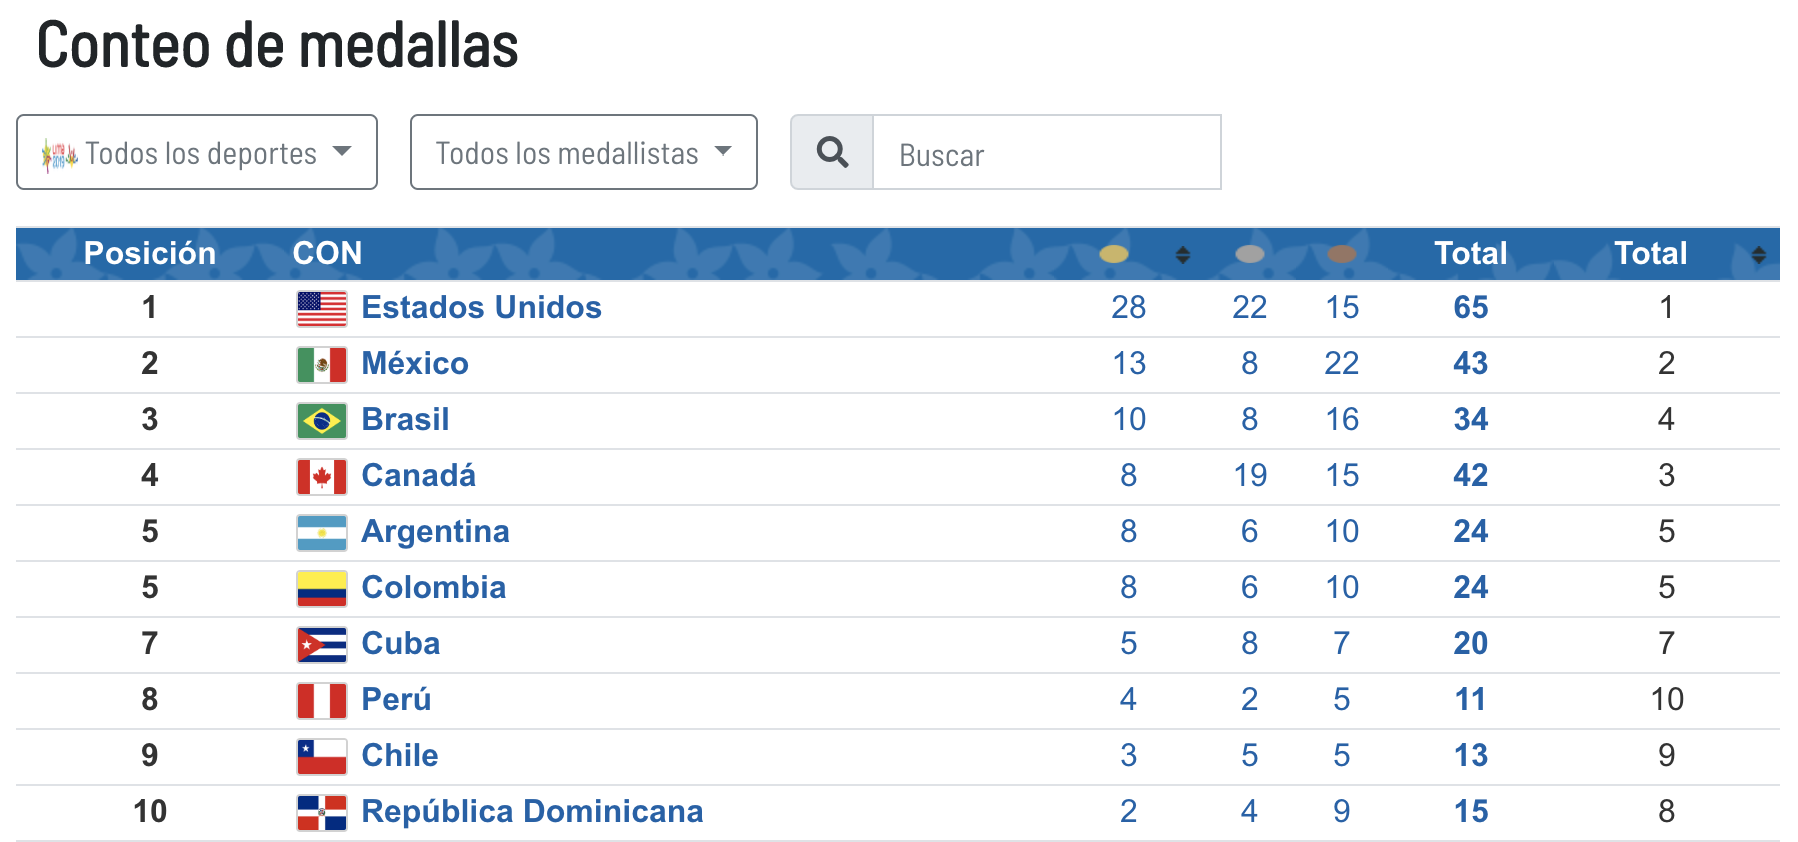Click the search magnifying glass icon
The image size is (1798, 842).
(831, 152)
